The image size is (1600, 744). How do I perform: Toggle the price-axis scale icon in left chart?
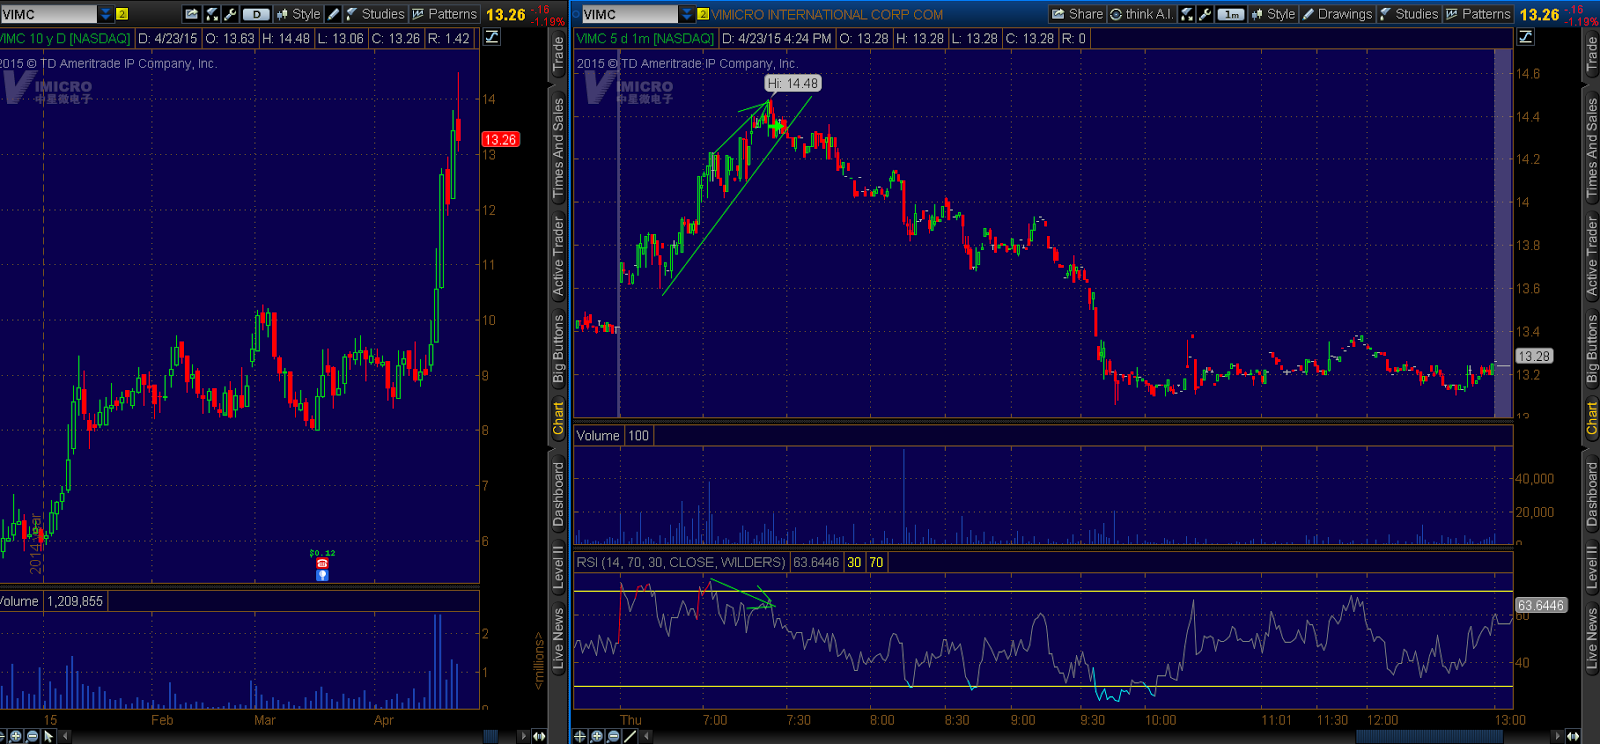tap(492, 37)
